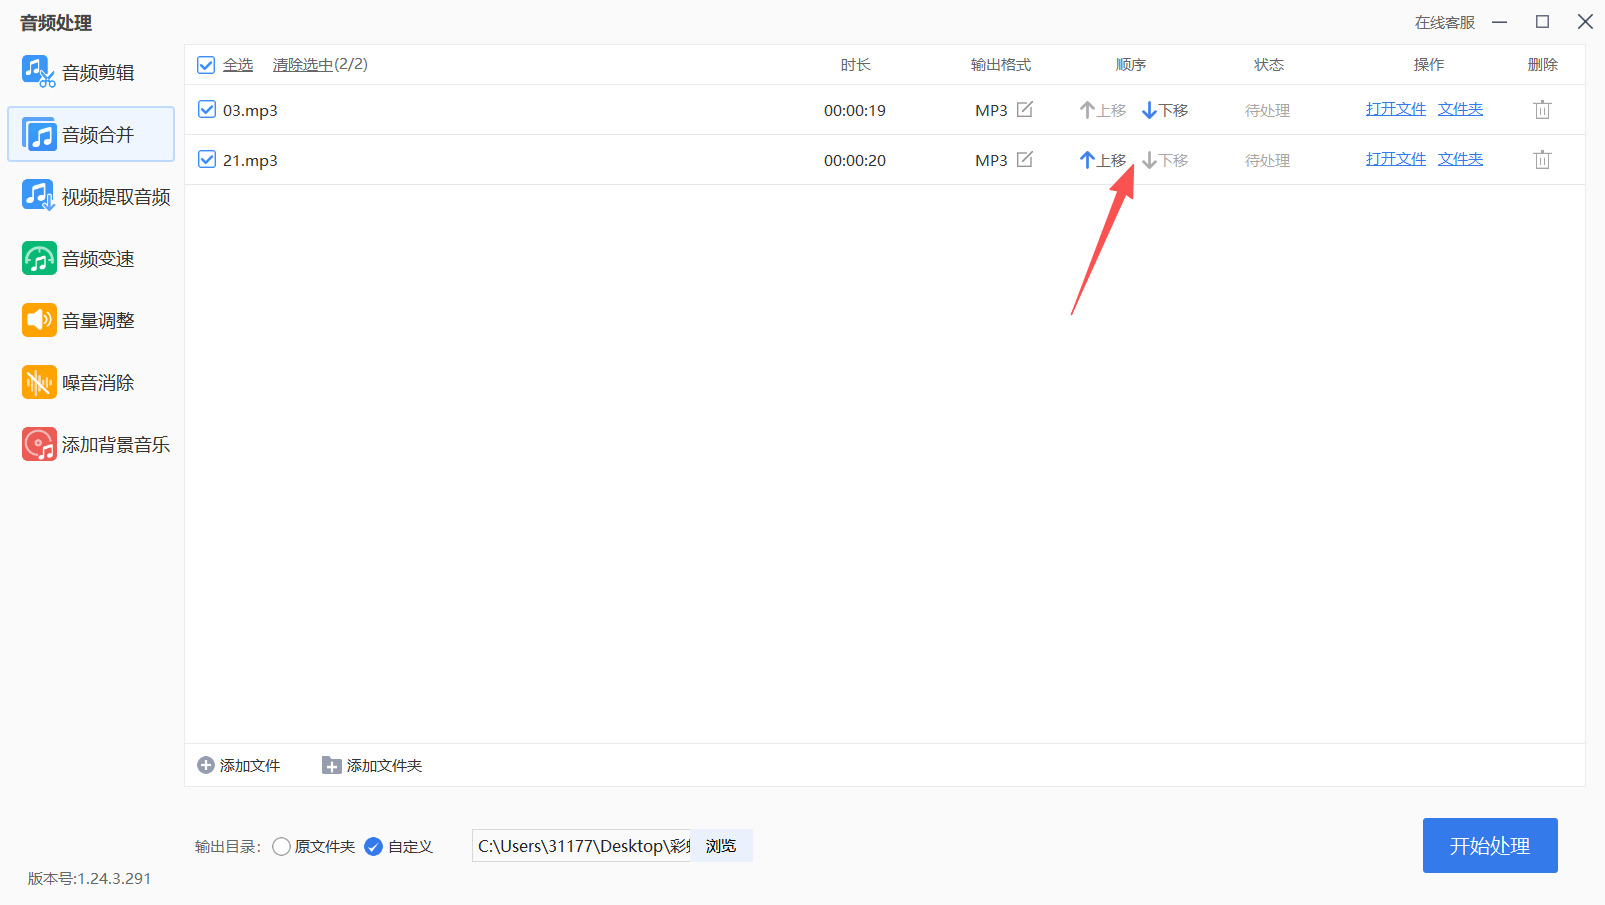Screen dimensions: 1605x905
Task: Go to the 音频变速 section
Action: 91,258
